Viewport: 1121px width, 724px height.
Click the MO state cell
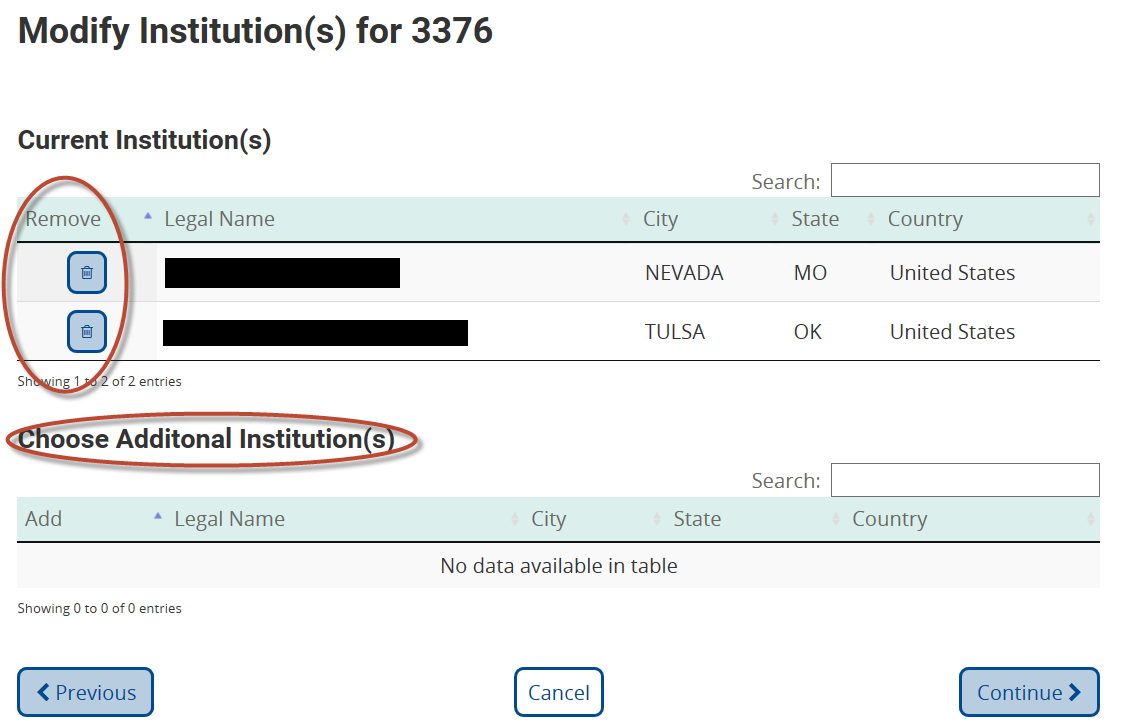point(810,273)
